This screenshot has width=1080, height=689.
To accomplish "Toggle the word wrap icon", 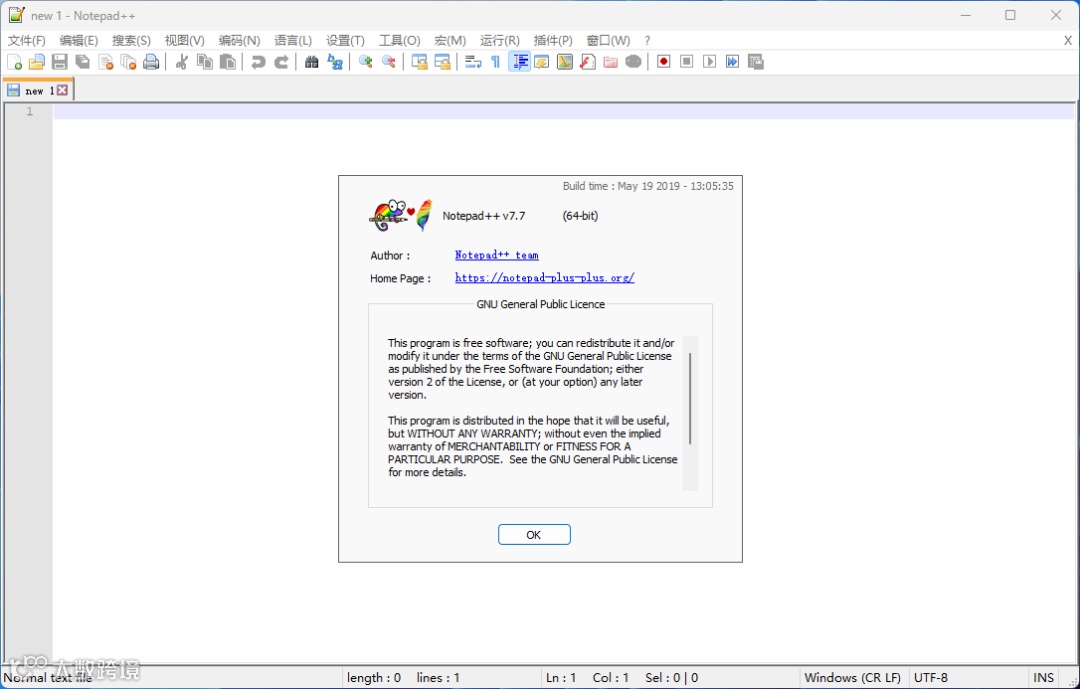I will 472,62.
